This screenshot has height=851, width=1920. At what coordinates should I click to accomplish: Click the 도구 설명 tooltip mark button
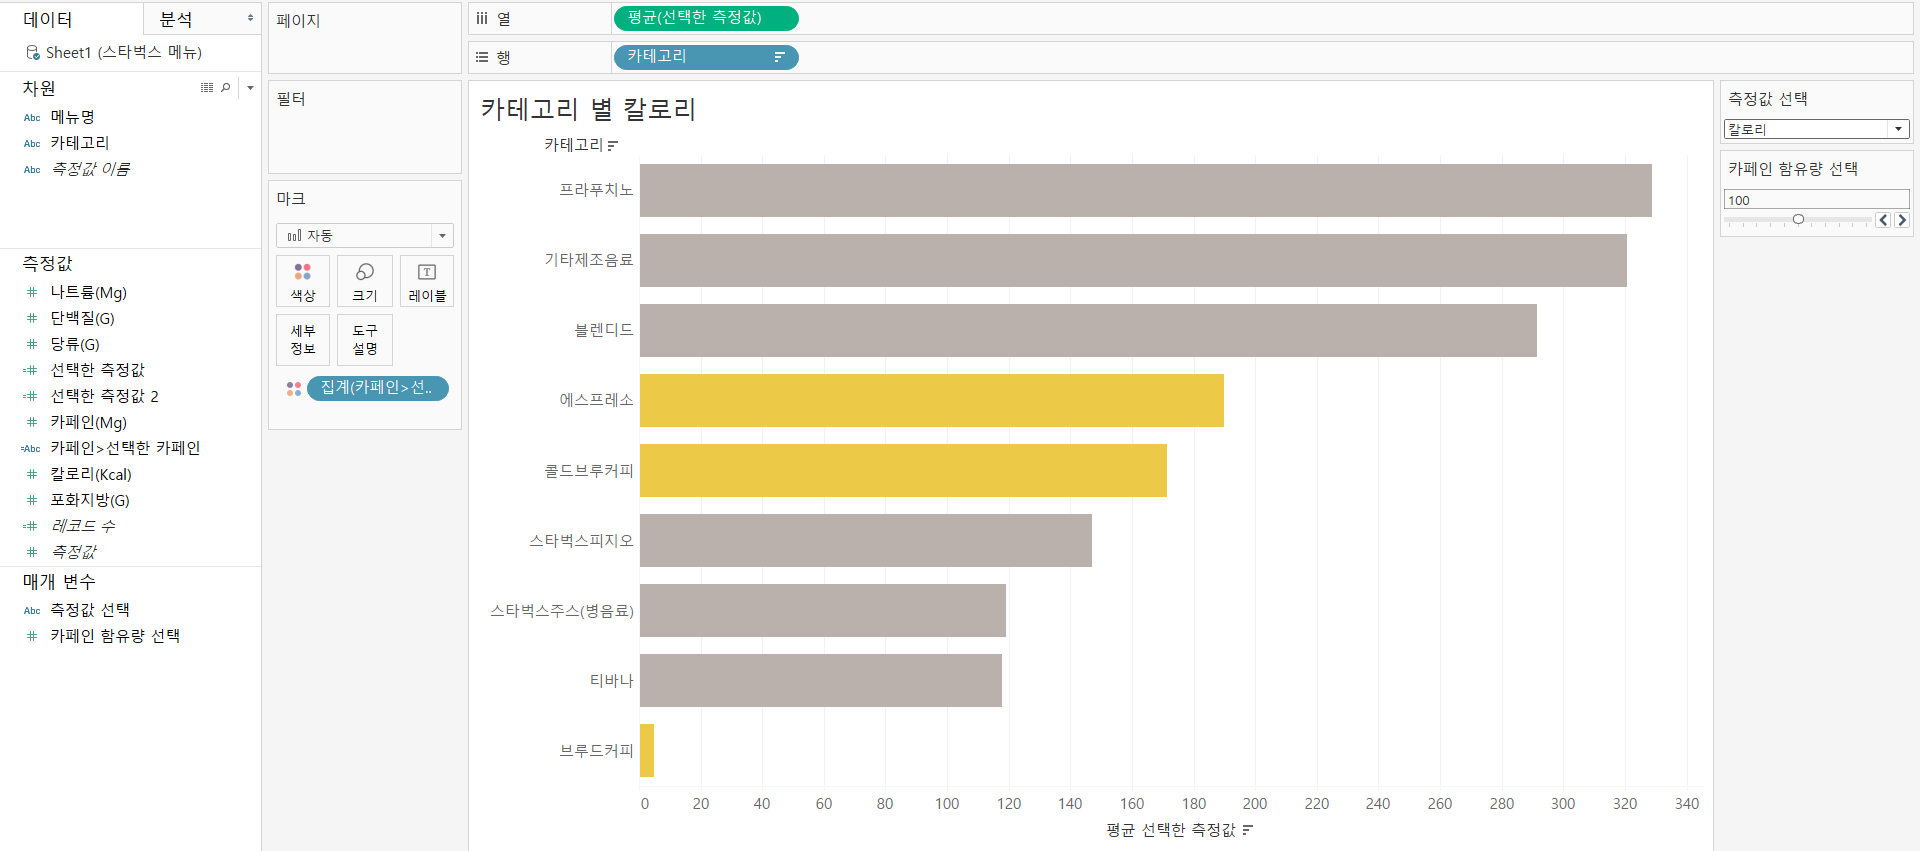tap(365, 339)
